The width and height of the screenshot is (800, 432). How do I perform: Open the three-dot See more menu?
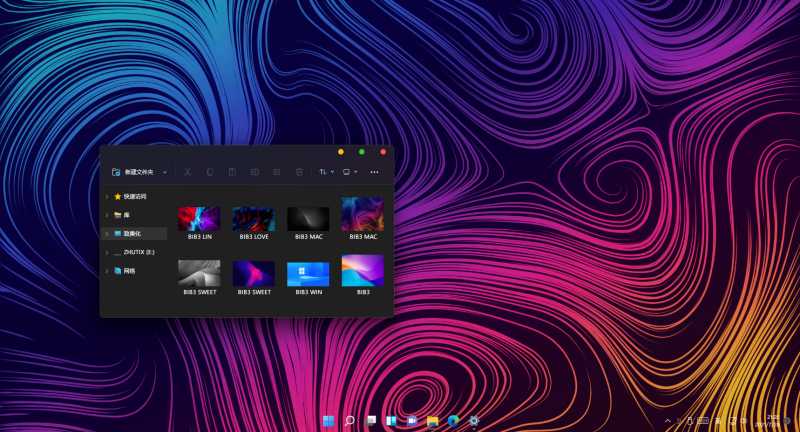click(x=374, y=172)
